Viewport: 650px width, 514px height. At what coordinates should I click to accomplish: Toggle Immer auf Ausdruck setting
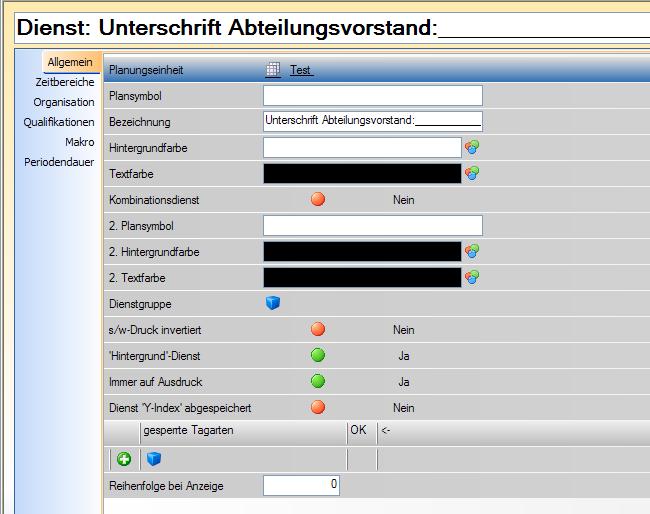tap(318, 381)
